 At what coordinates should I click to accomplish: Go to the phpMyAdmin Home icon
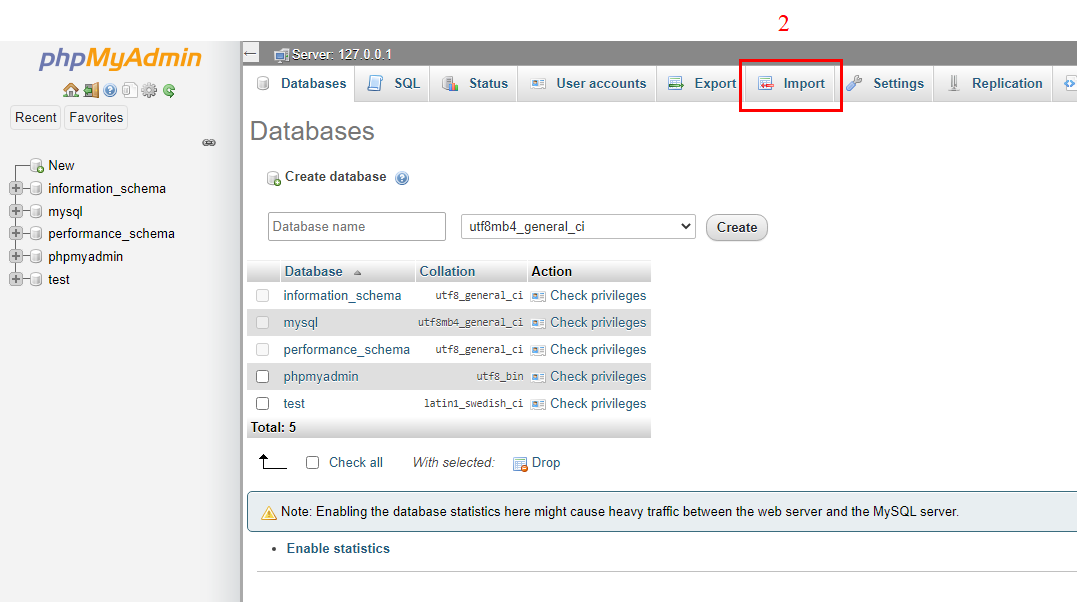70,90
